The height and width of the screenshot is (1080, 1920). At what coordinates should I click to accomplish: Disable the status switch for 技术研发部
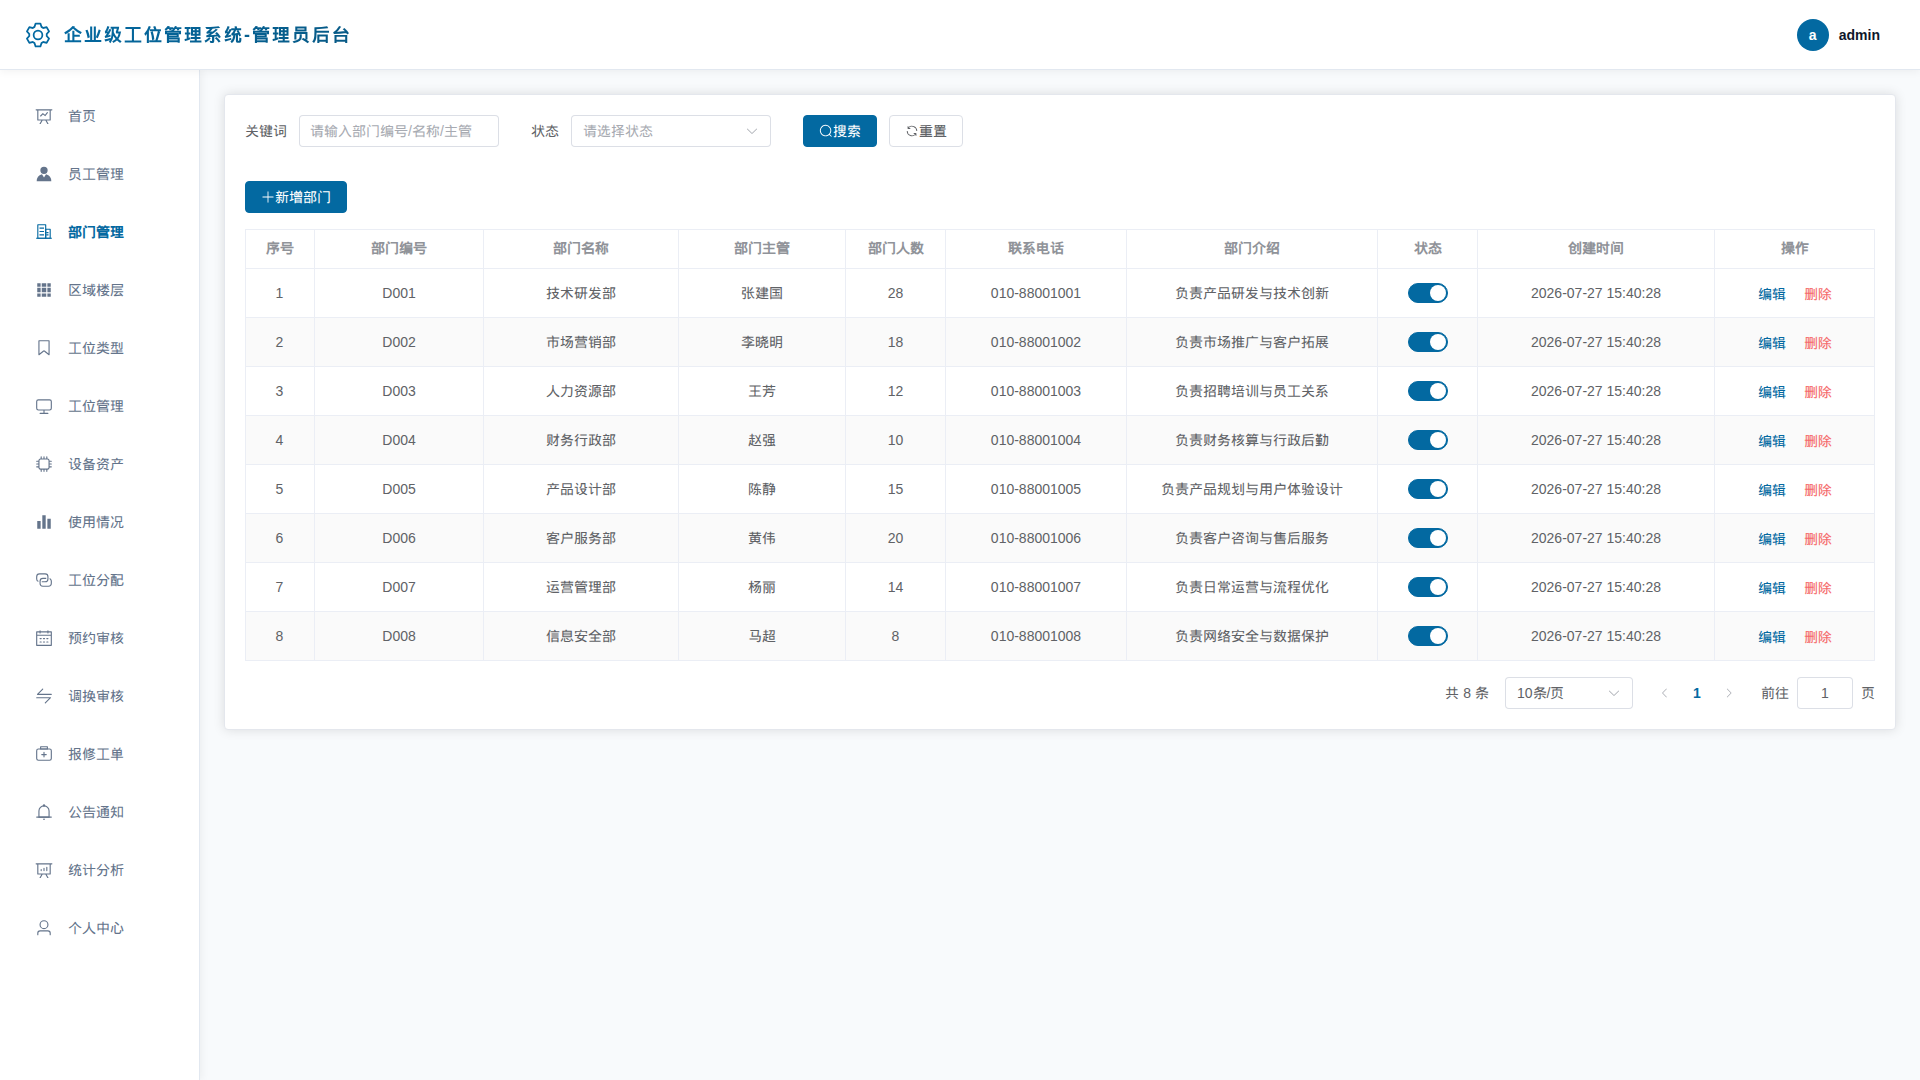point(1427,293)
